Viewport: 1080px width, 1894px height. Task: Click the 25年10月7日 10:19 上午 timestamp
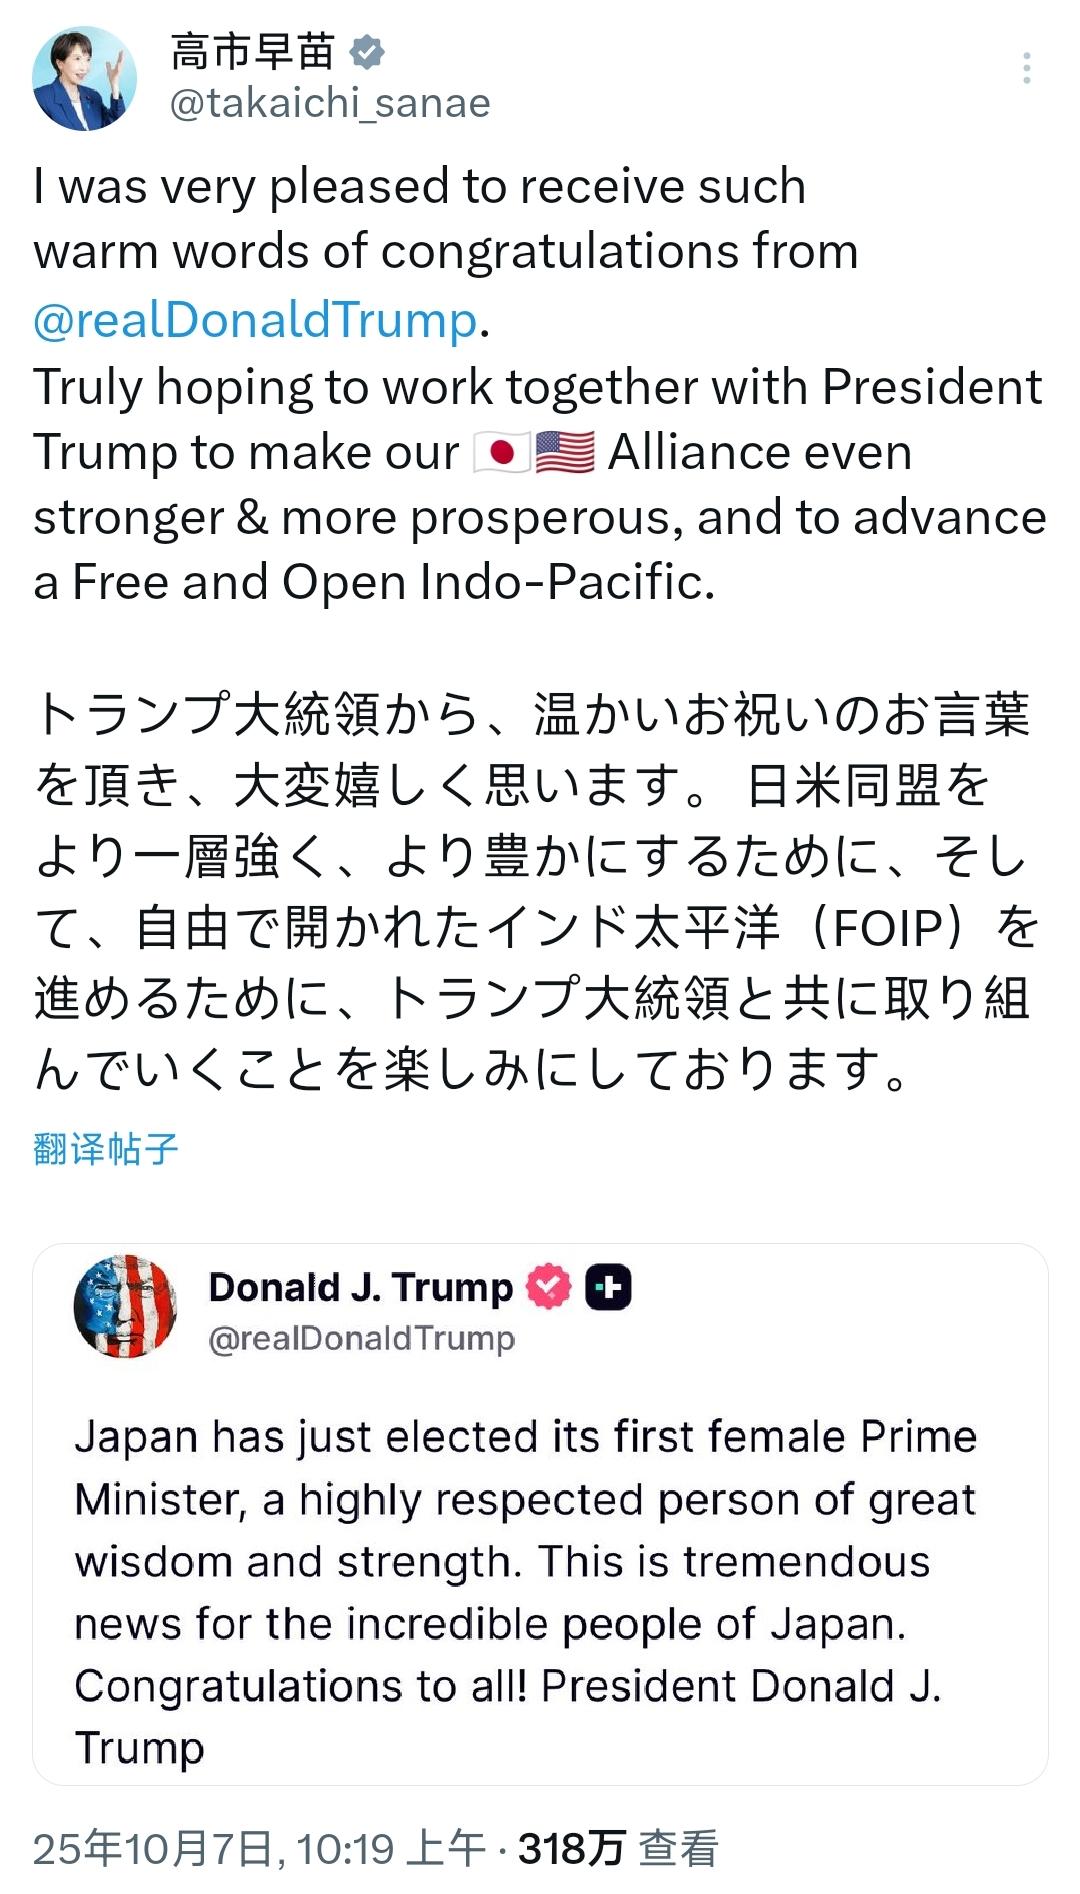pos(258,1849)
